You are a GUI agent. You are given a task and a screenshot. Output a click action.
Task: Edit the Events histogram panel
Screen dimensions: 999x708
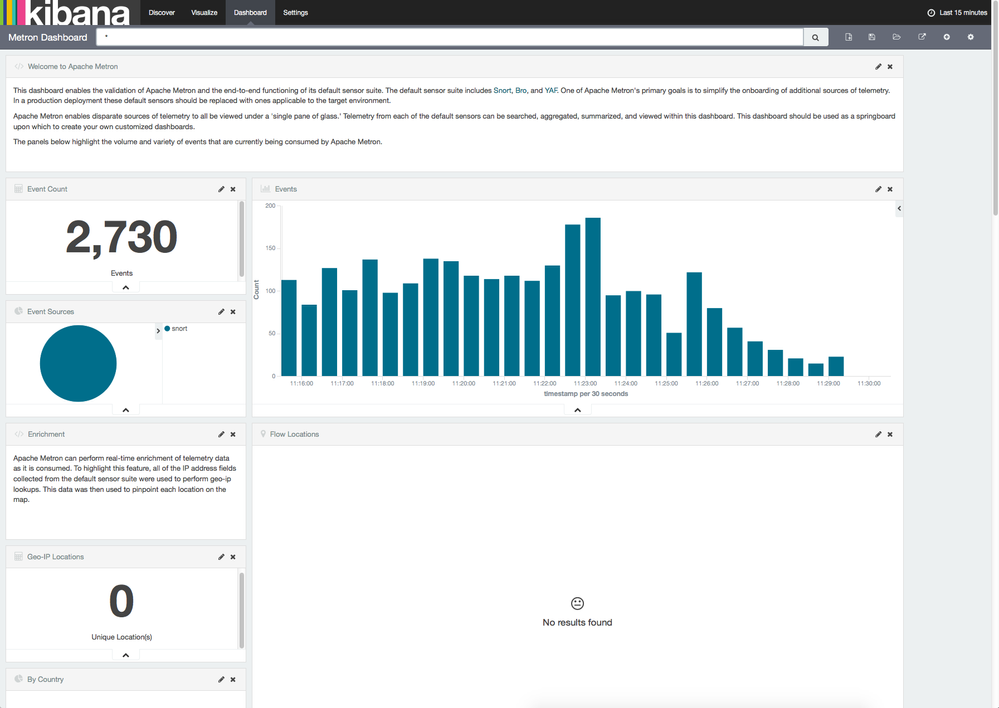(878, 189)
